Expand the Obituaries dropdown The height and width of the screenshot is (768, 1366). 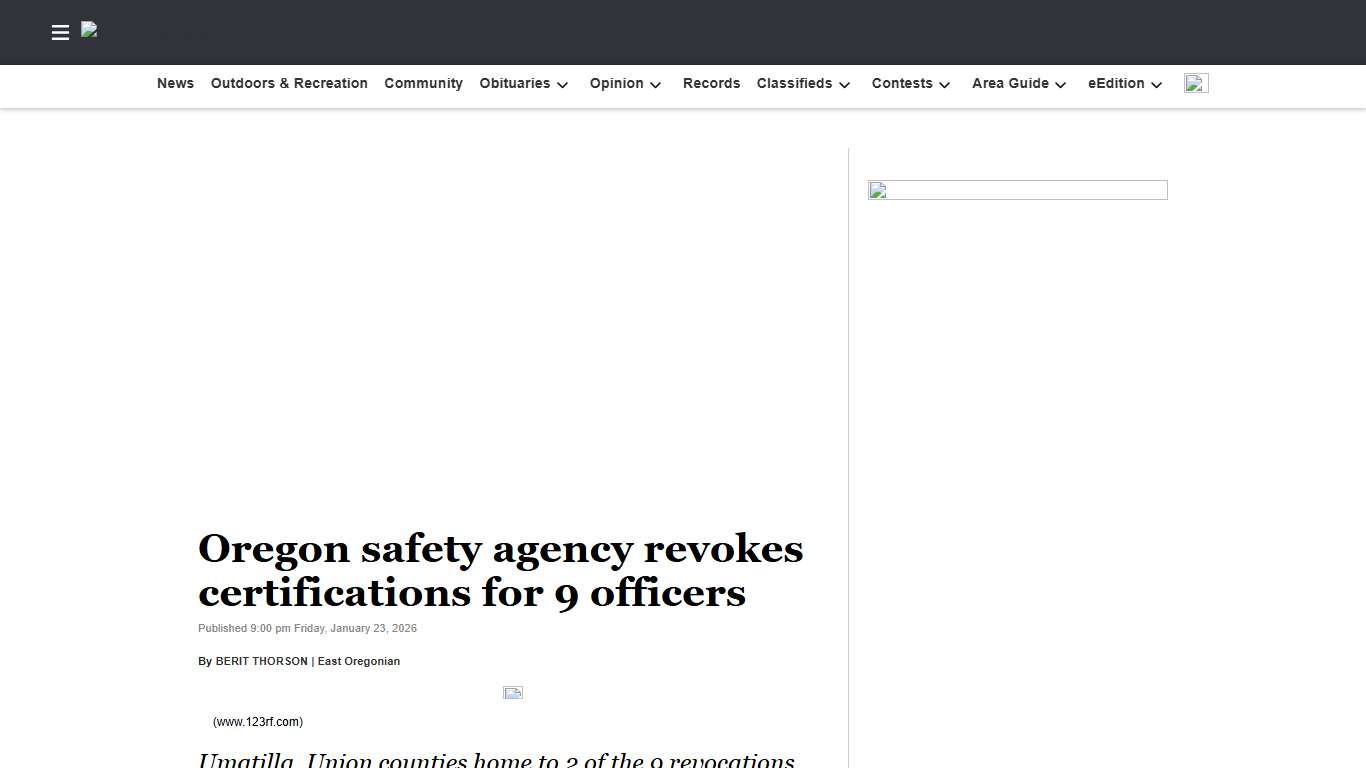pyautogui.click(x=523, y=84)
